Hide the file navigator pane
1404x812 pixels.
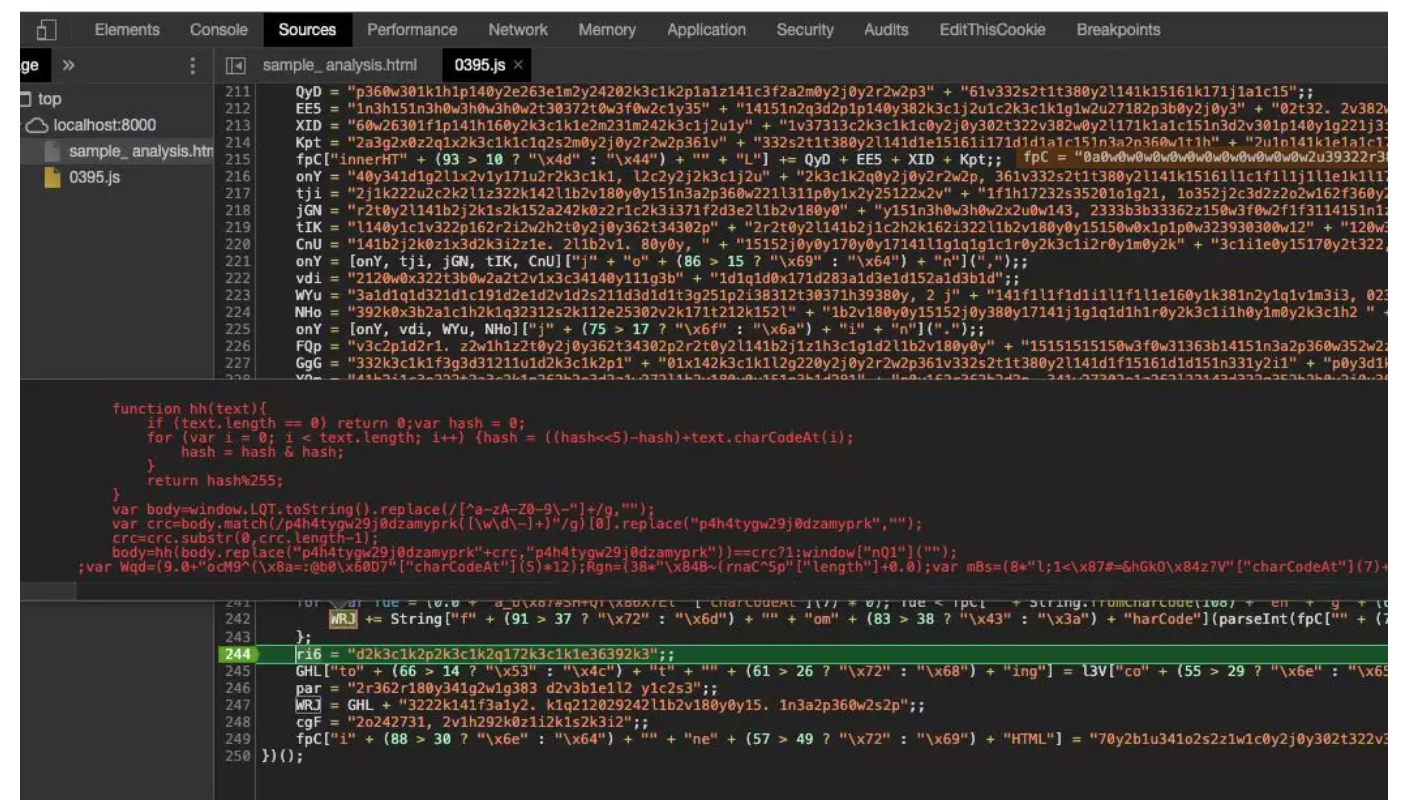coord(236,66)
